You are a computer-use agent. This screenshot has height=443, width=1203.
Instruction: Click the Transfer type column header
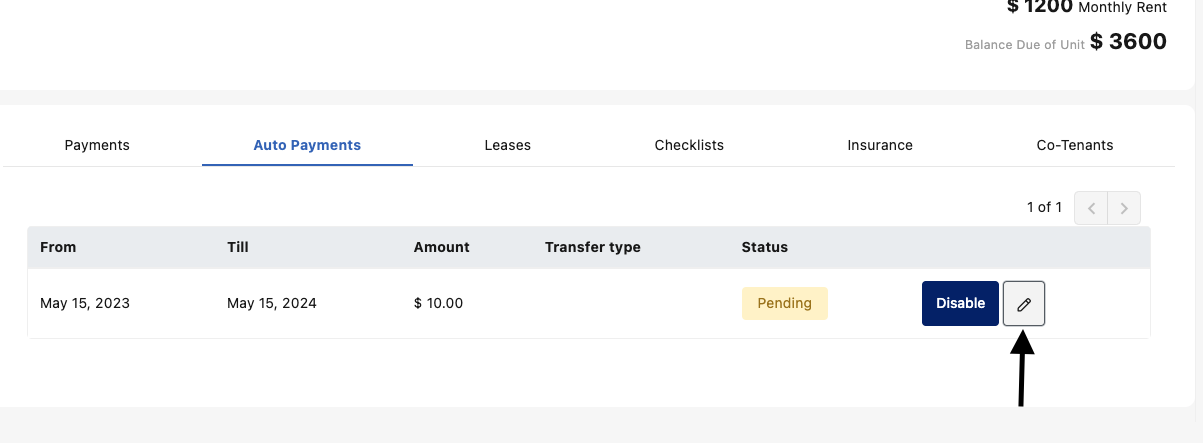pos(592,247)
